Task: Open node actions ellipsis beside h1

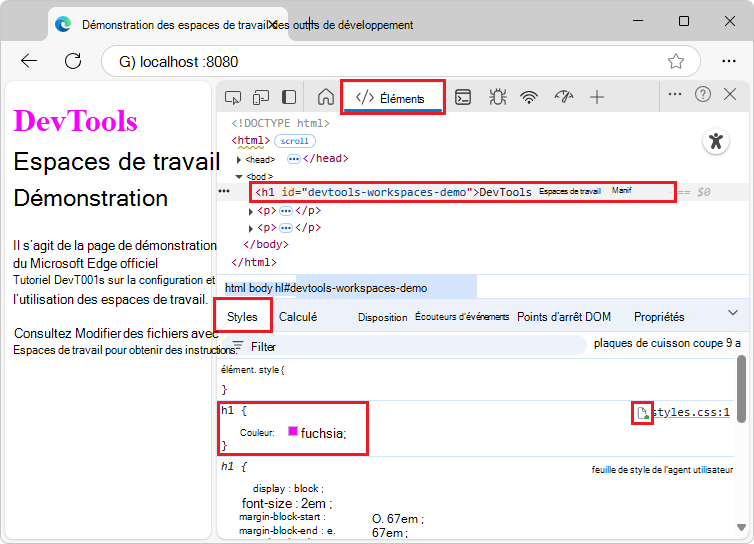Action: click(x=224, y=191)
